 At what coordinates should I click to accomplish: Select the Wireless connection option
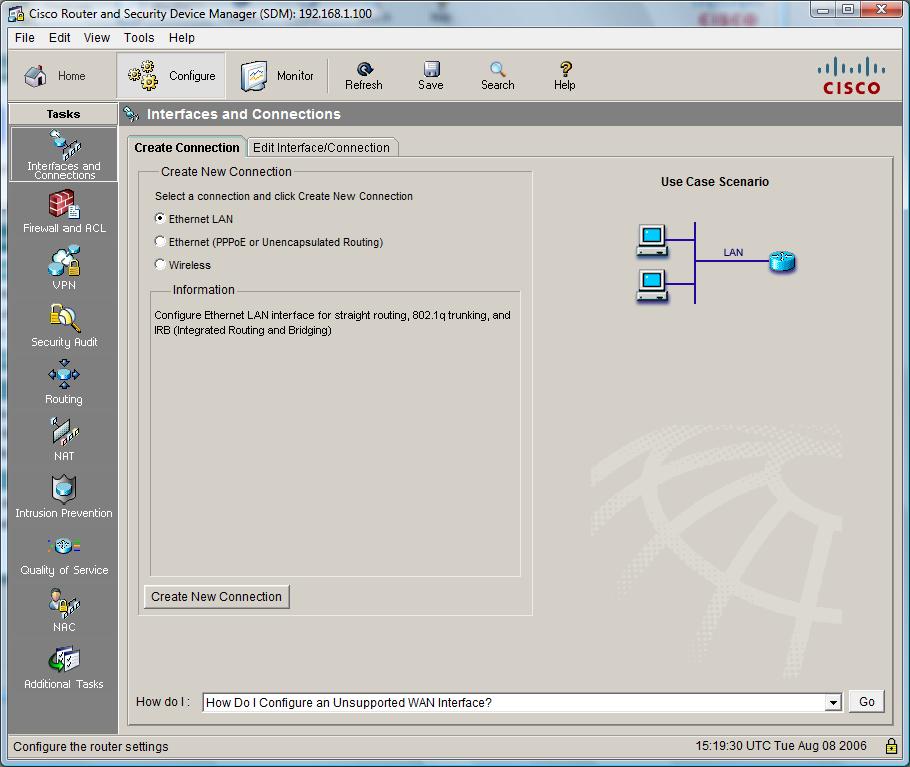pos(160,265)
